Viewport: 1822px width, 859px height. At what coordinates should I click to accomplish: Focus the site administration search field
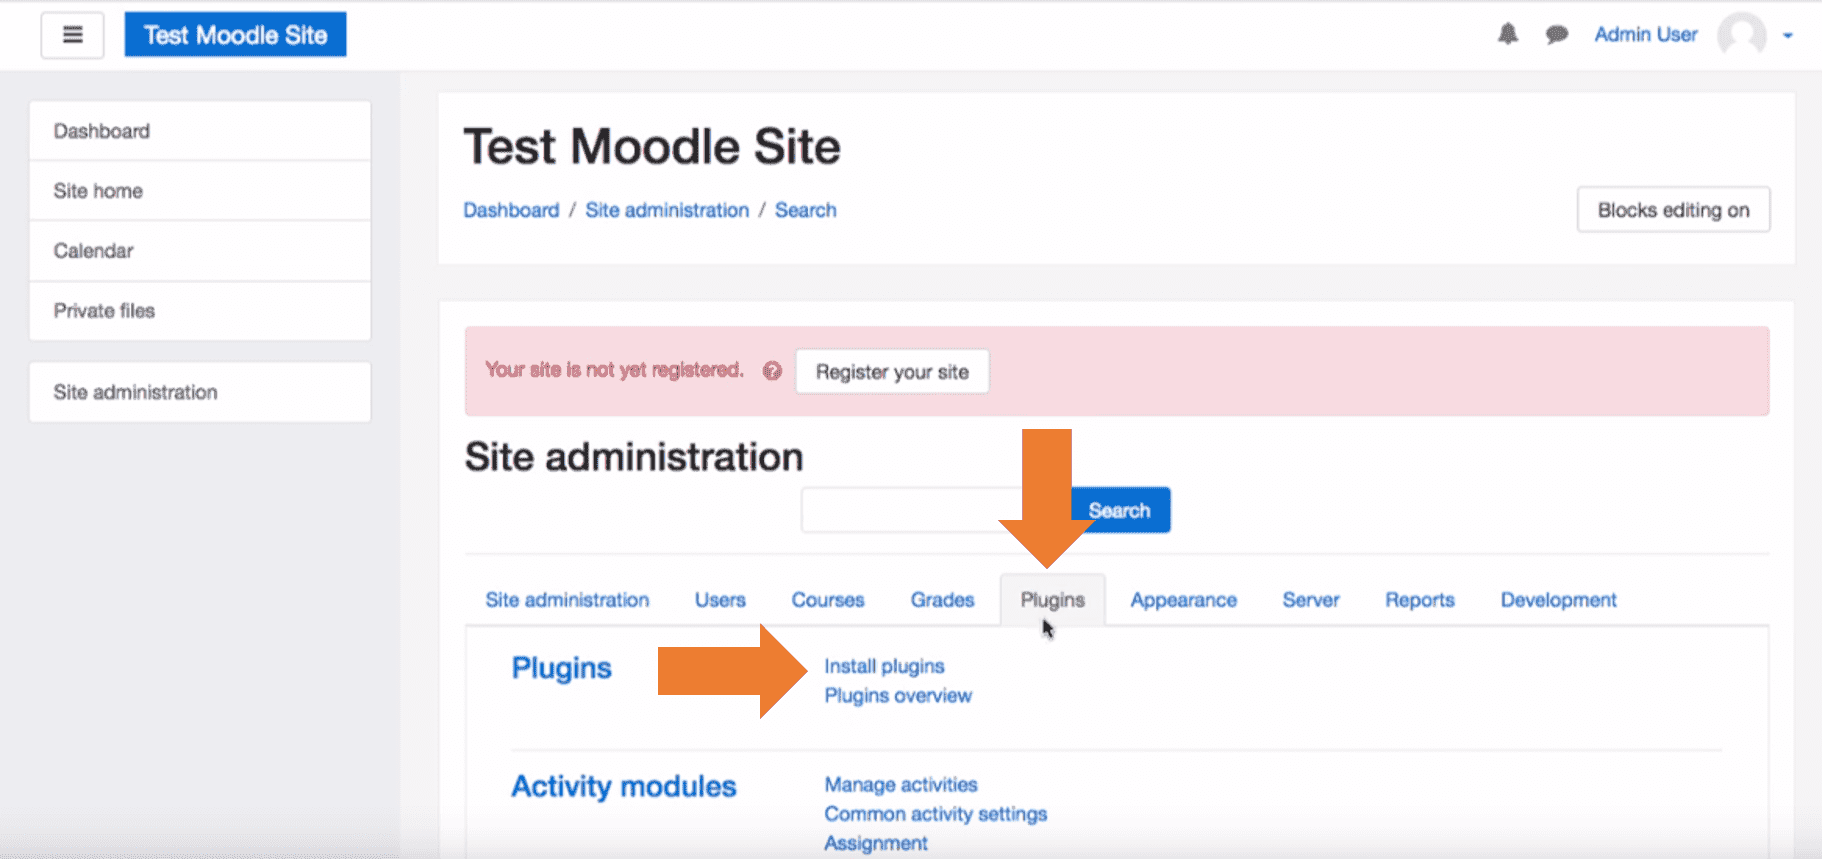coord(935,510)
